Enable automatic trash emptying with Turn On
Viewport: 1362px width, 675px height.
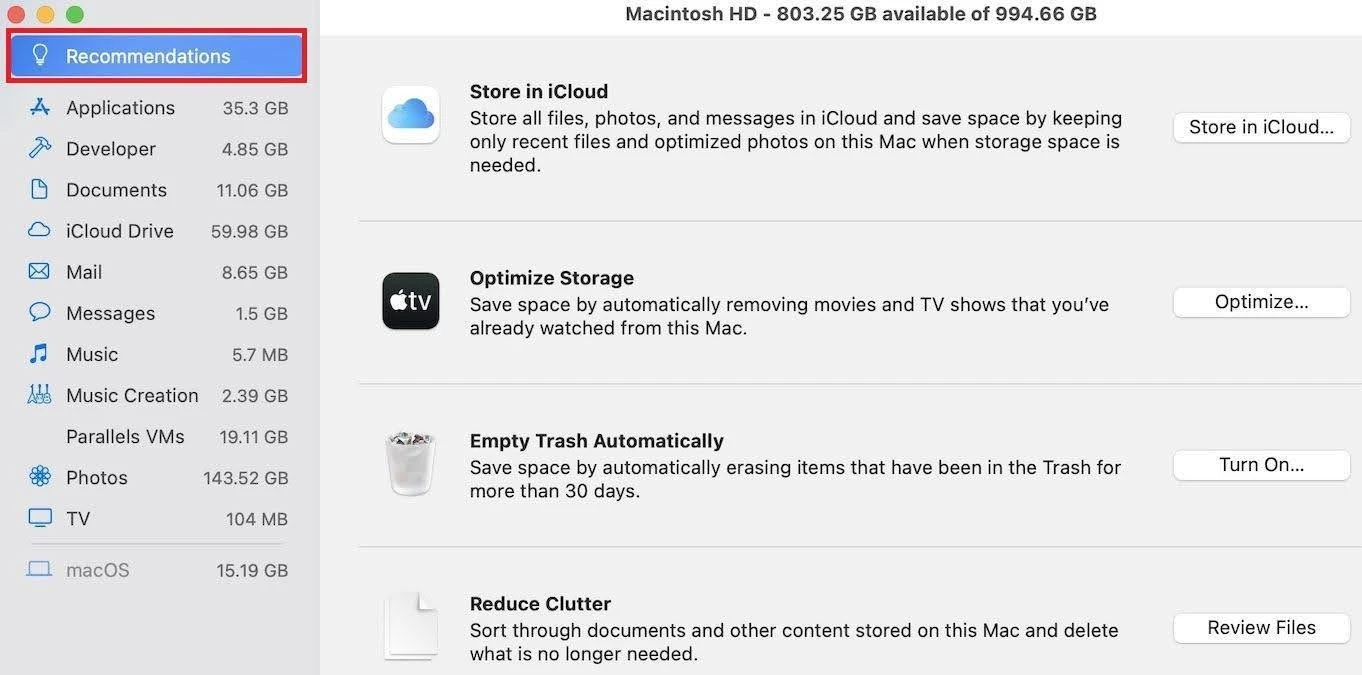(1261, 464)
